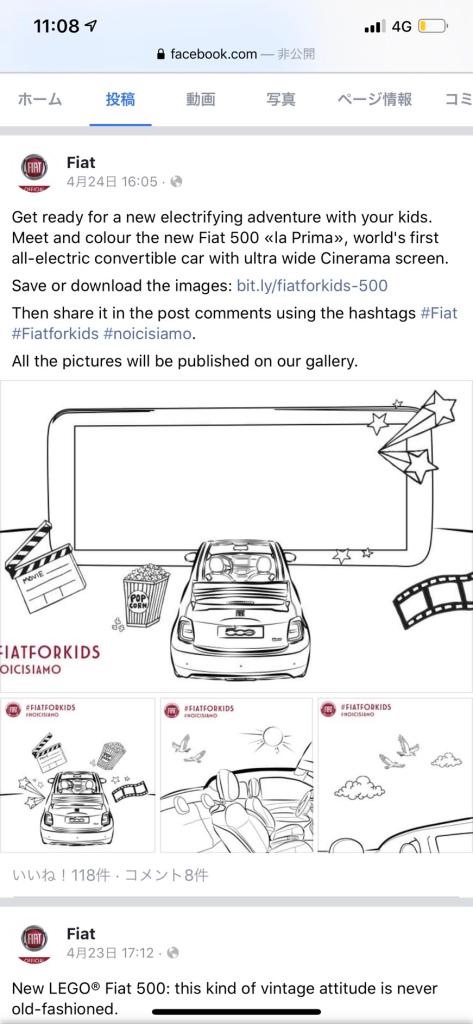Tap the cellular signal bars icon
This screenshot has width=473, height=1024.
(374, 26)
